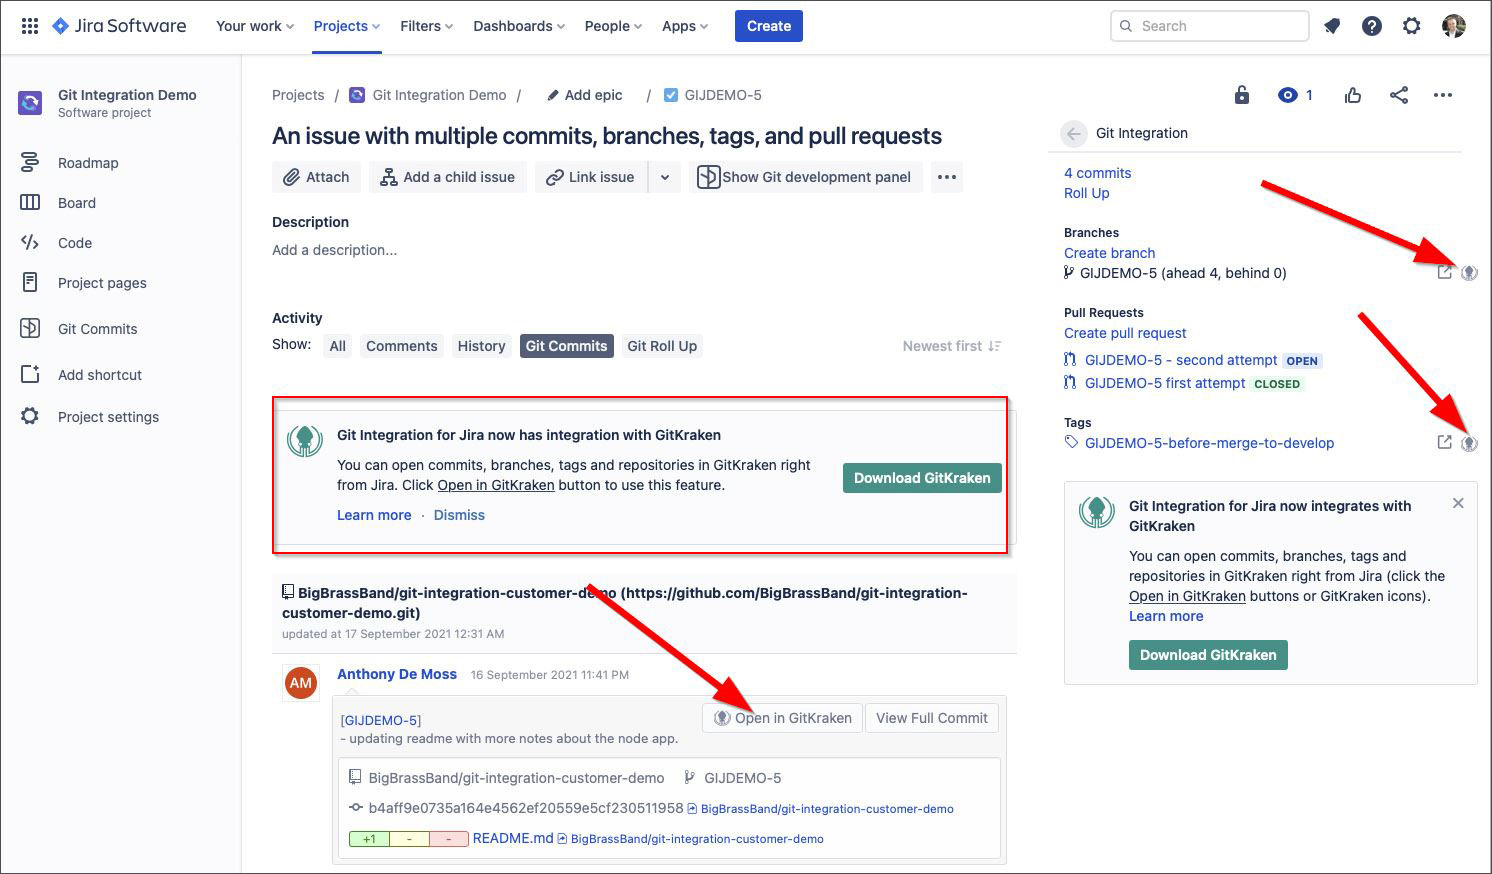This screenshot has height=874, width=1492.
Task: Switch to the History activity tab
Action: [x=481, y=346]
